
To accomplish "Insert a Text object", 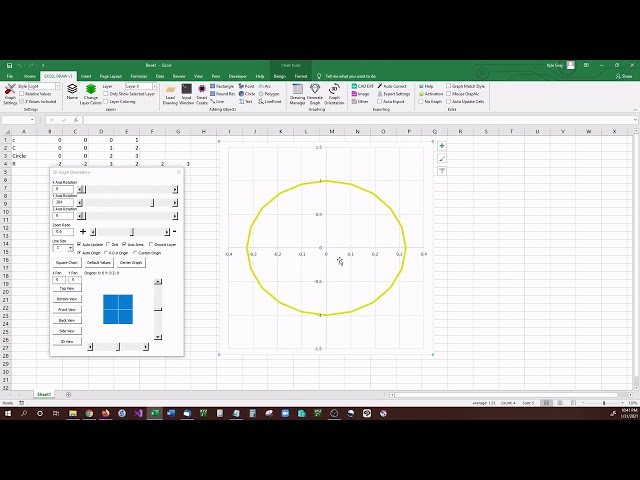I will 246,101.
